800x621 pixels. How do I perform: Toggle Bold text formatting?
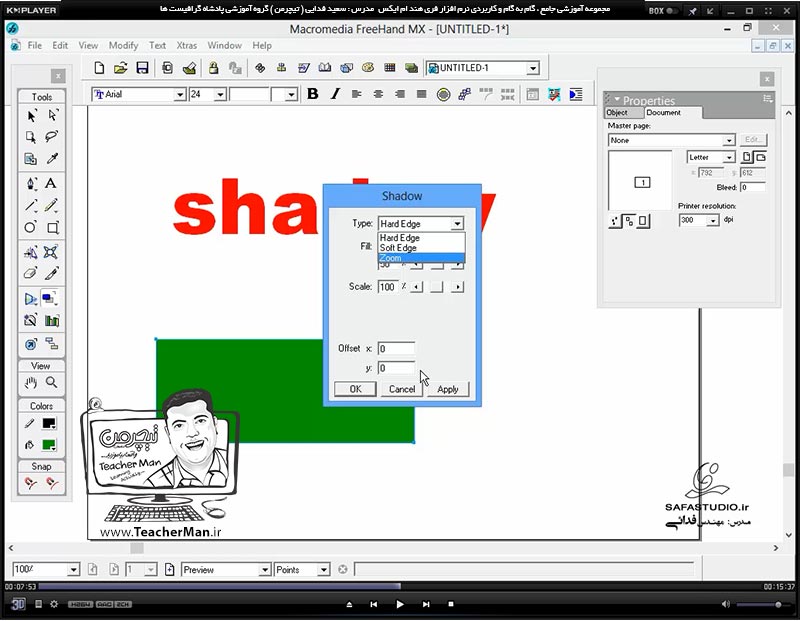click(x=313, y=94)
